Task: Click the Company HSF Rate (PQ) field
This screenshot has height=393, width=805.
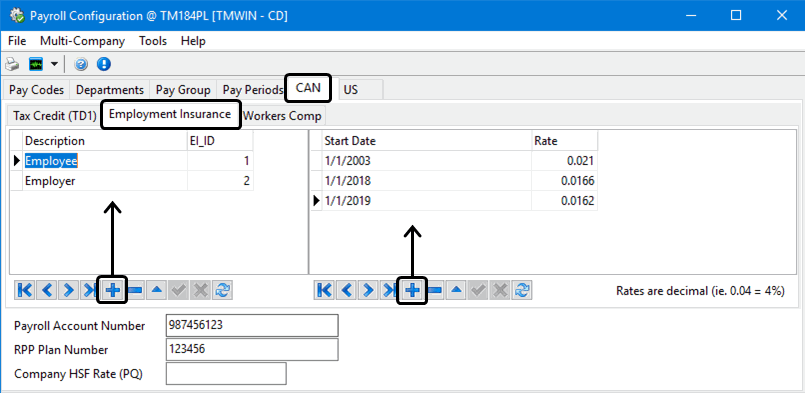Action: (x=226, y=374)
